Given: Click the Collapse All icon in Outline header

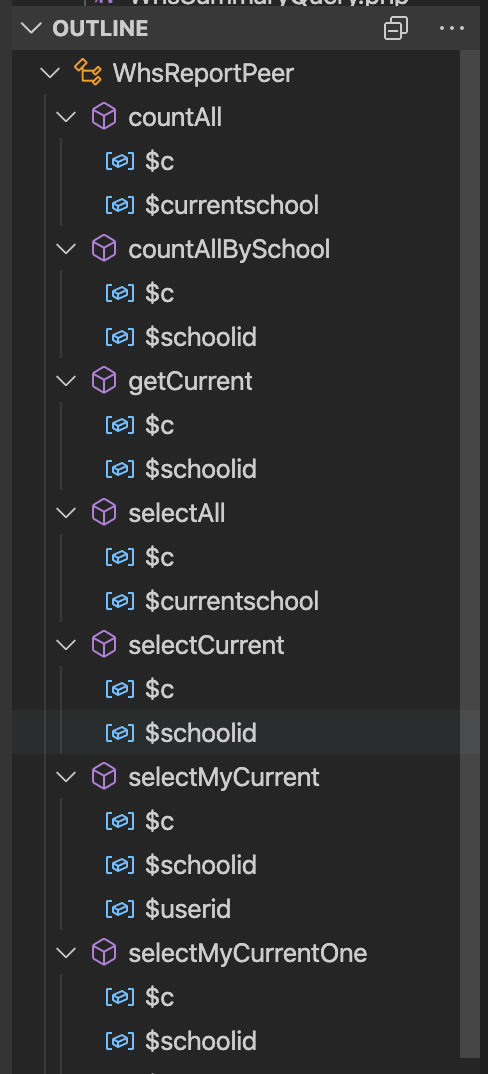Looking at the screenshot, I should pos(395,28).
